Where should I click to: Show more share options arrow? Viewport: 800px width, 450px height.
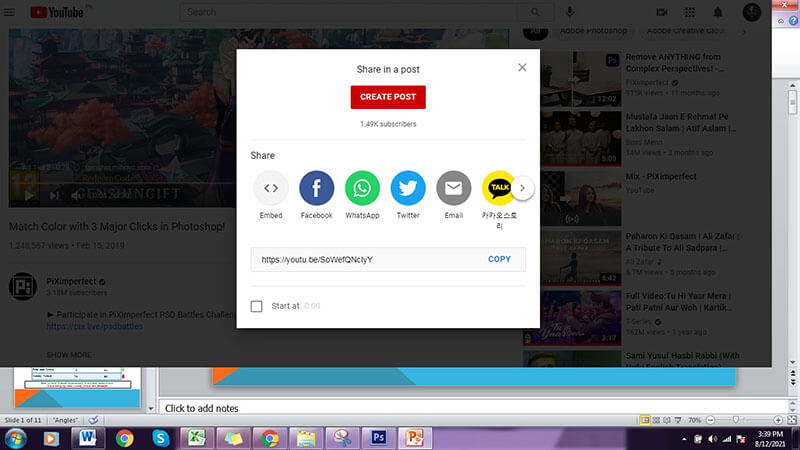point(522,188)
